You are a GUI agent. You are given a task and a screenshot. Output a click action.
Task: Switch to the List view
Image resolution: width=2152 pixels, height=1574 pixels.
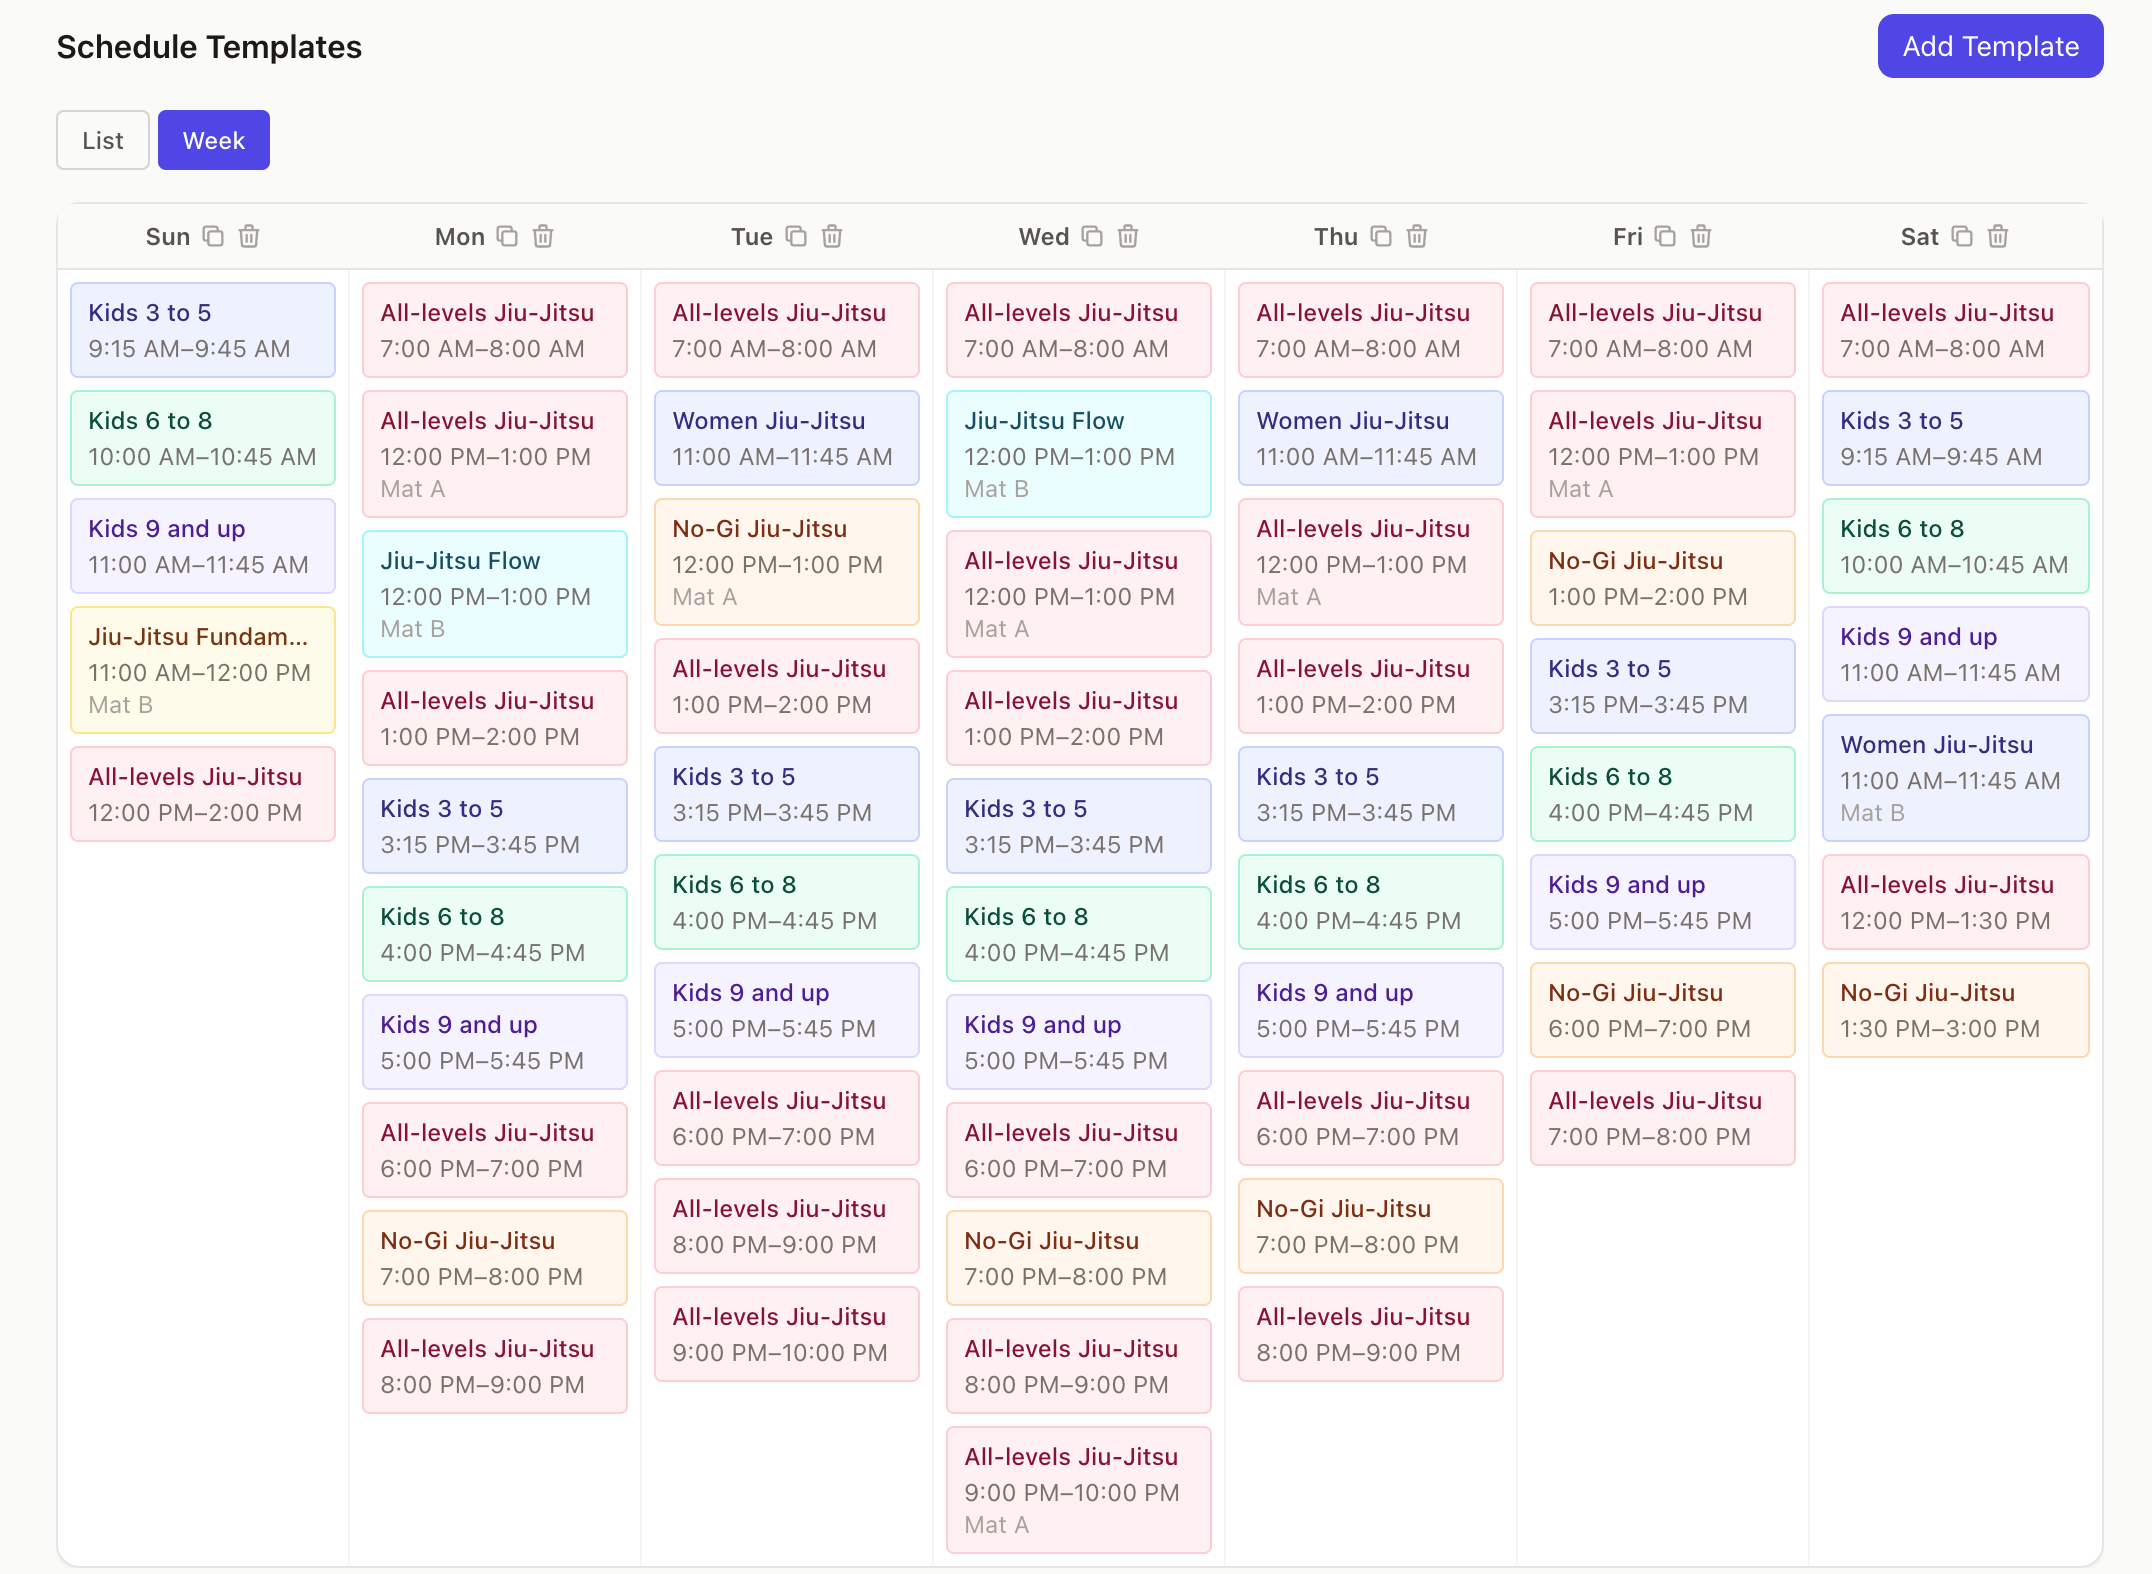point(102,140)
